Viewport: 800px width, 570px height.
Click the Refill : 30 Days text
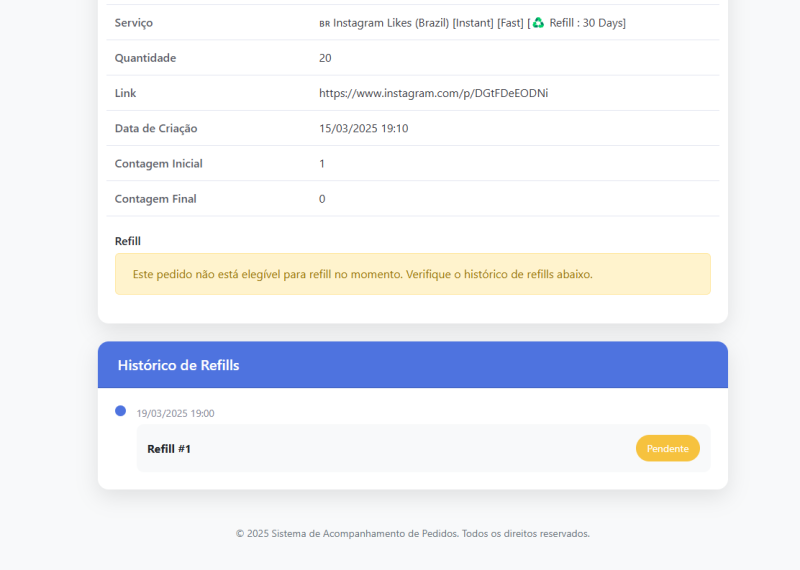(587, 23)
